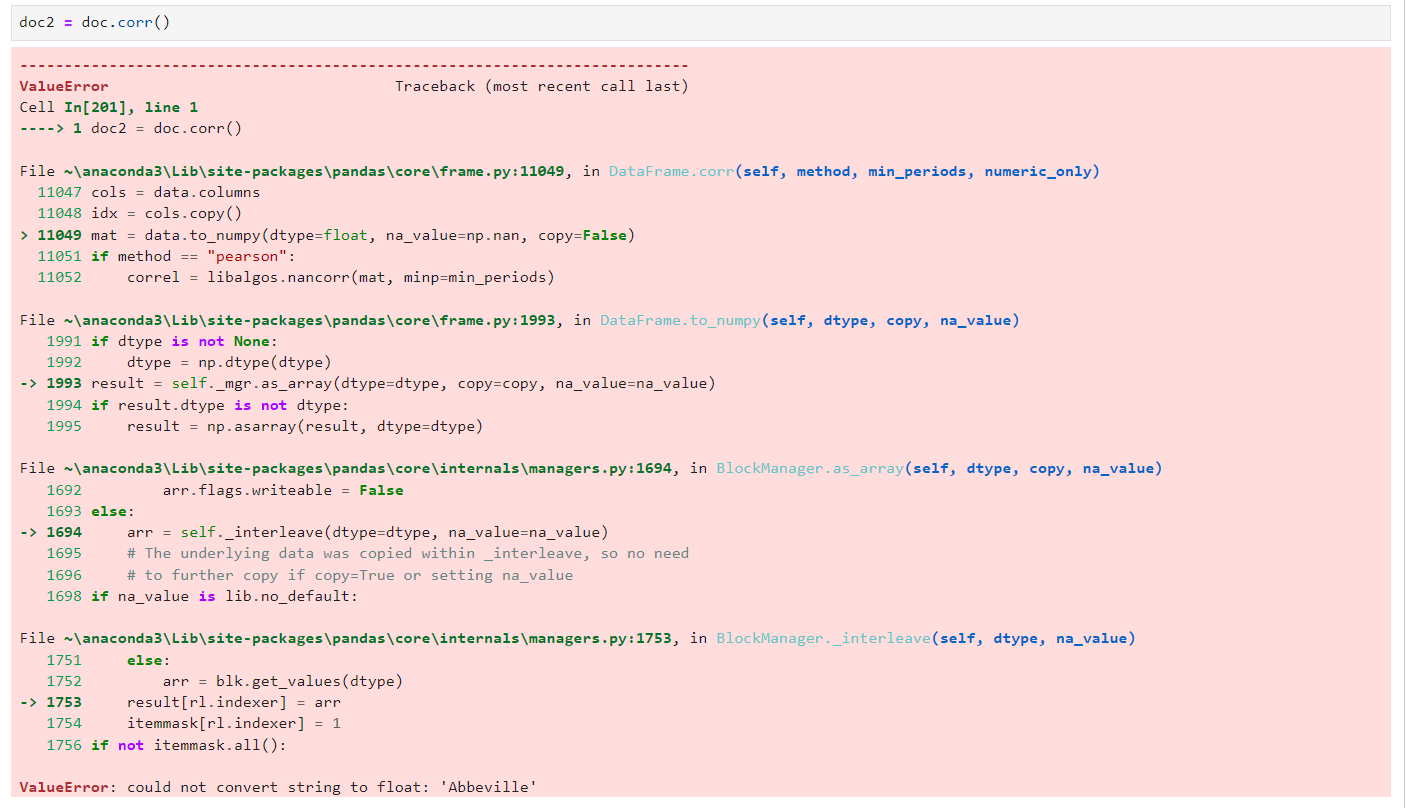Click the code cell 'doc2 = doc.corr()'
The height and width of the screenshot is (808, 1405).
click(700, 22)
